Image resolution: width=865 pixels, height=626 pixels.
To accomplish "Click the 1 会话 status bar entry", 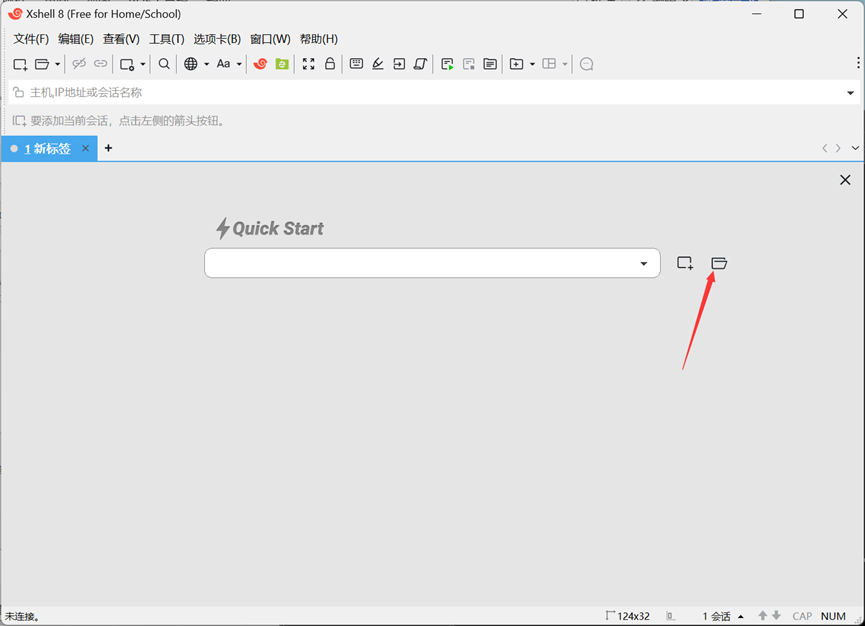I will (716, 616).
